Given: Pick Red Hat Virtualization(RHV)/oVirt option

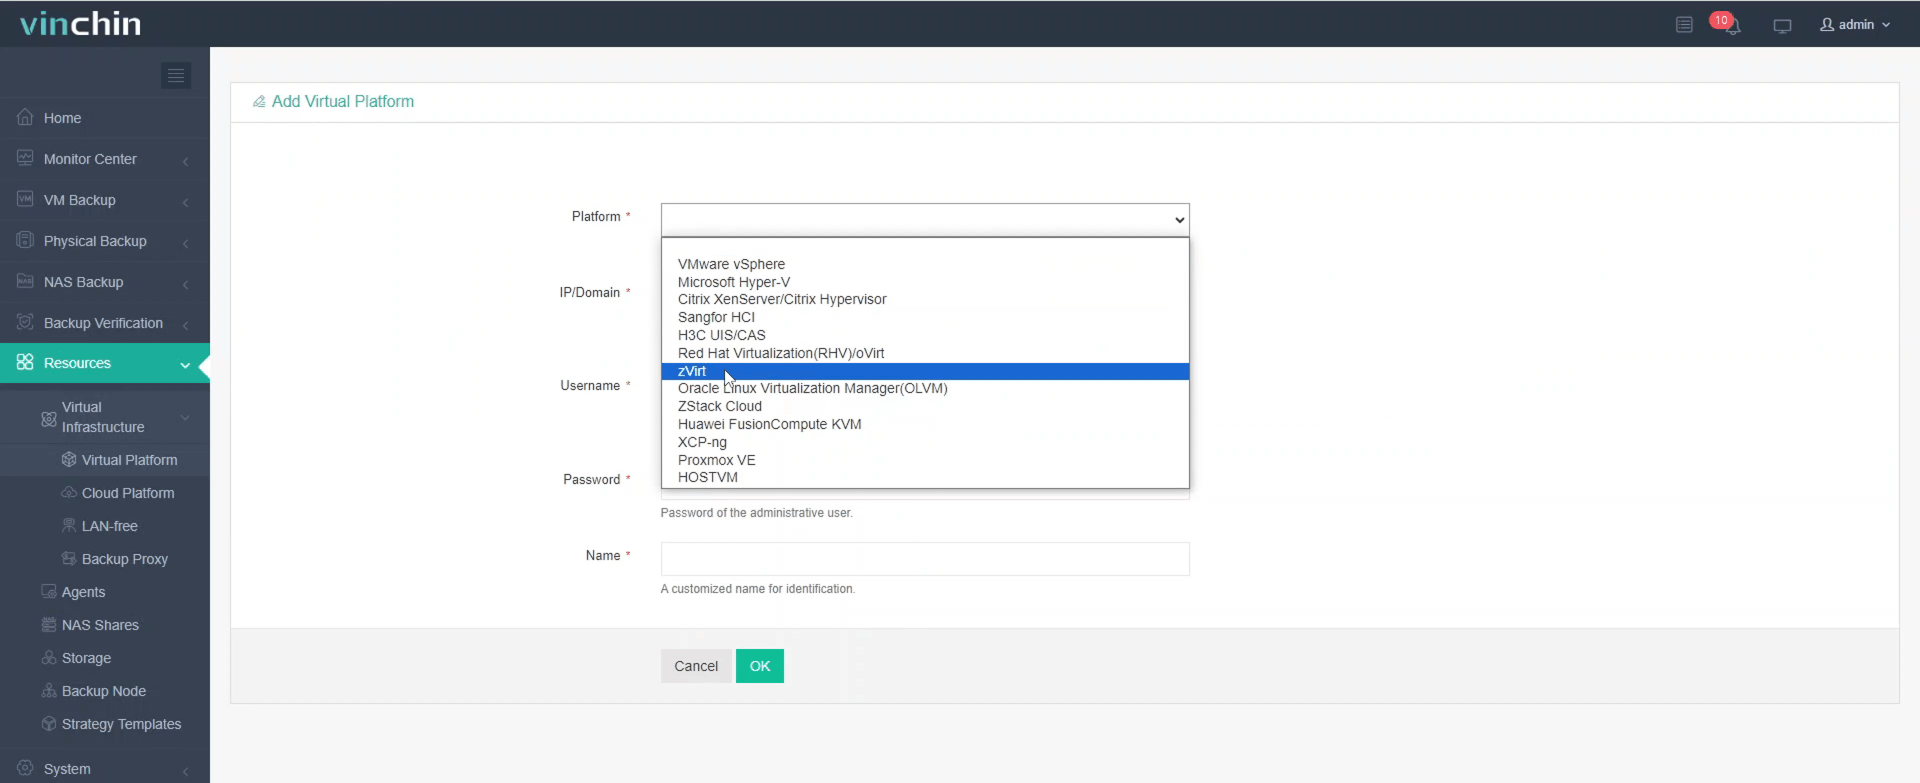Looking at the screenshot, I should (x=925, y=353).
